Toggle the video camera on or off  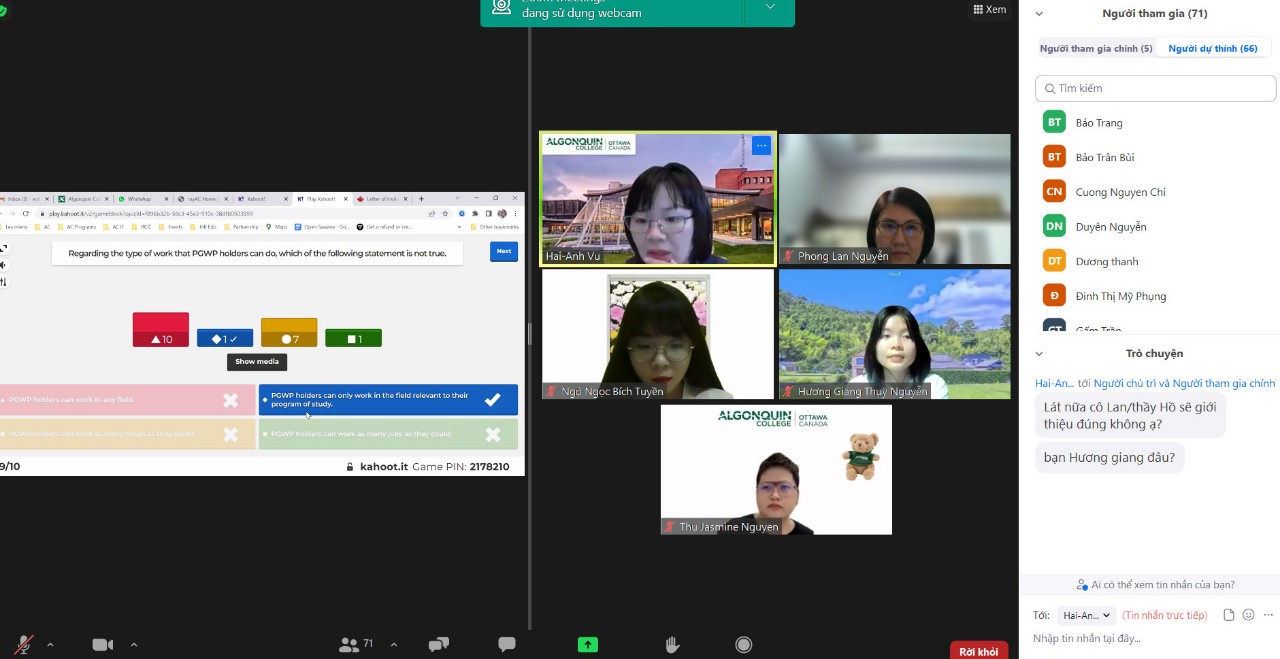(x=102, y=645)
